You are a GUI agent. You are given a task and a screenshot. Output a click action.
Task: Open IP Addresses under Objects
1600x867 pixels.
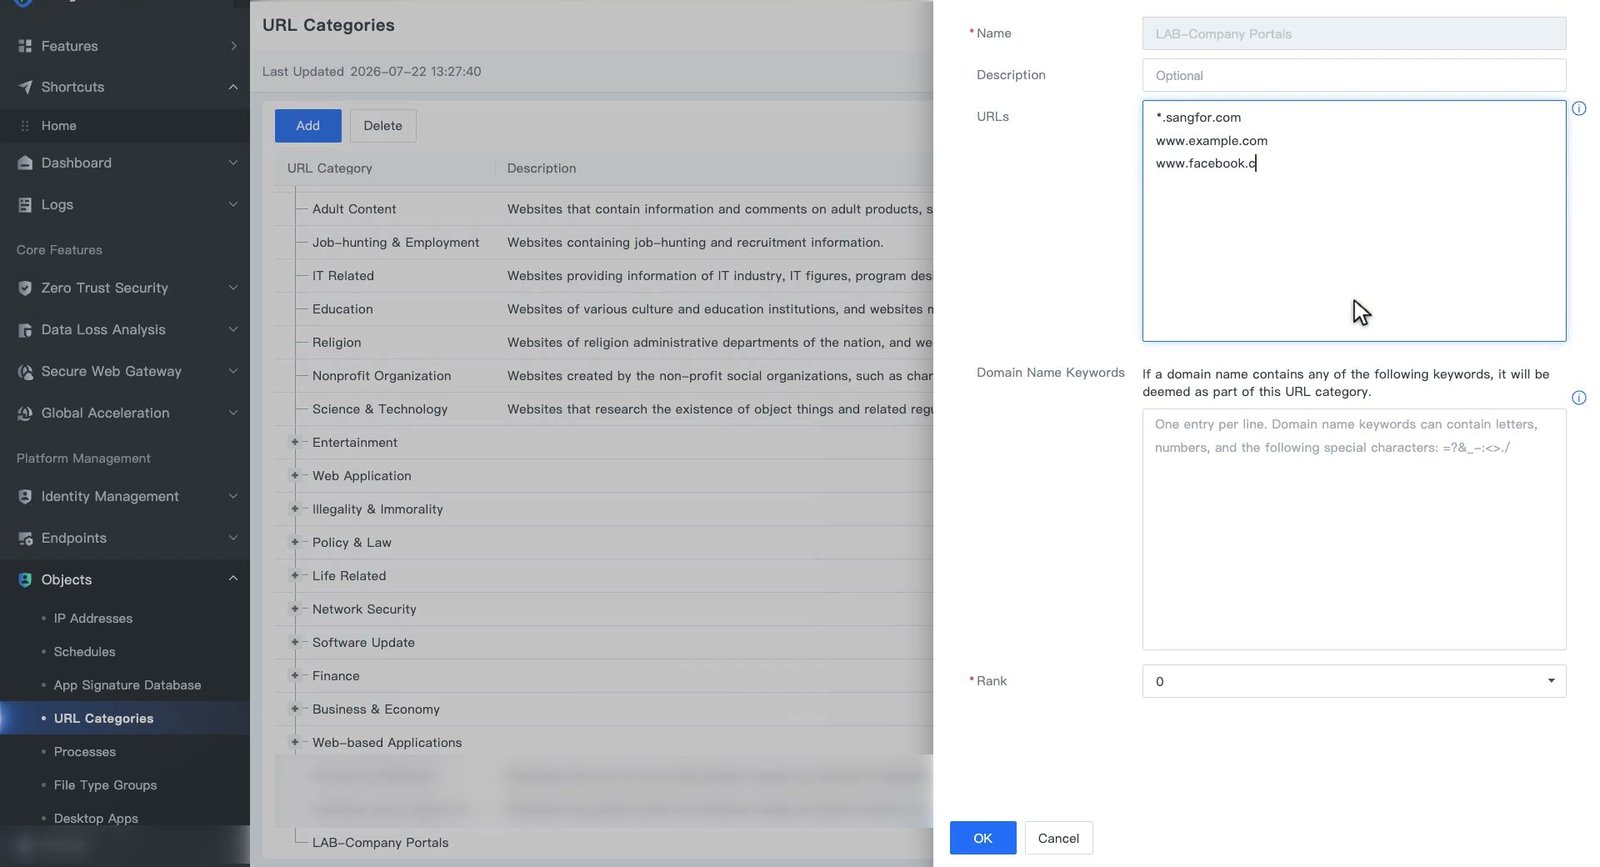click(93, 619)
